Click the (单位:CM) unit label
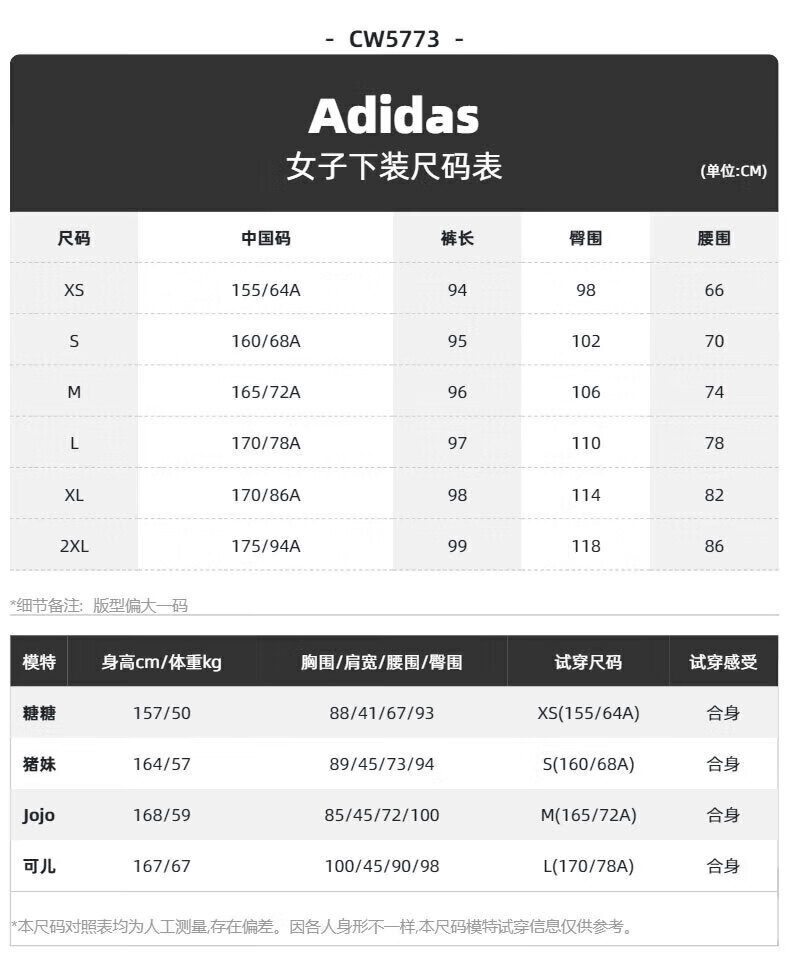This screenshot has width=790, height=968. pyautogui.click(x=733, y=171)
